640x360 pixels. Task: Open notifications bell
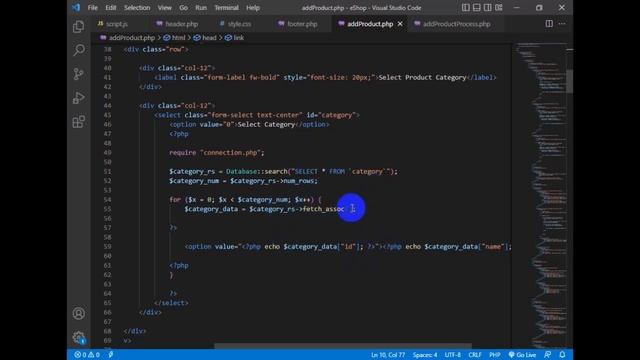(x=562, y=355)
